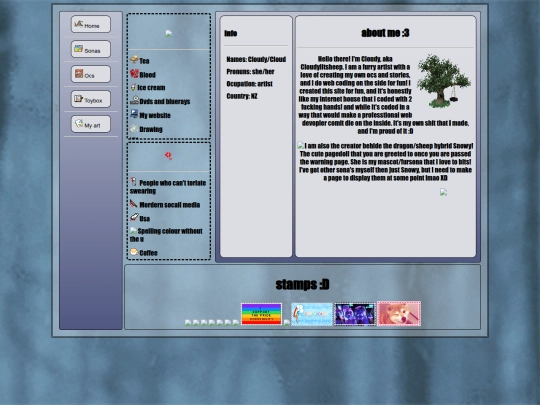Click the 'Blood' list text
540x405 pixels.
147,75
